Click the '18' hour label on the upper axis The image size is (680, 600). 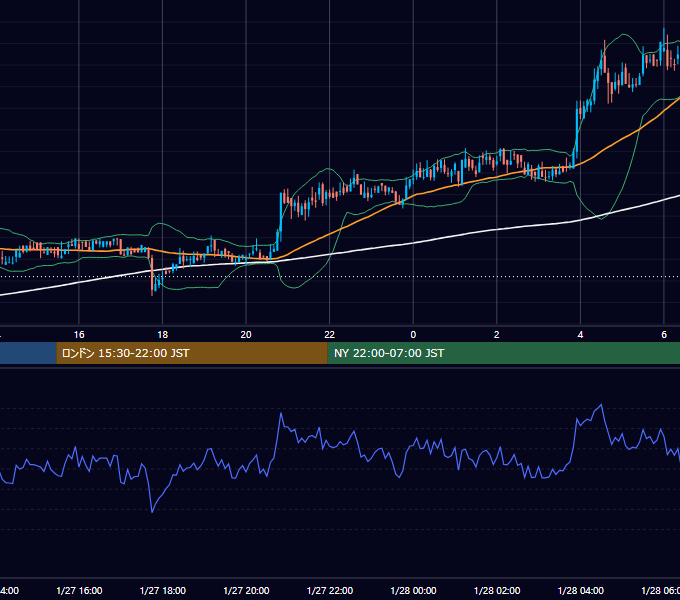[x=163, y=335]
